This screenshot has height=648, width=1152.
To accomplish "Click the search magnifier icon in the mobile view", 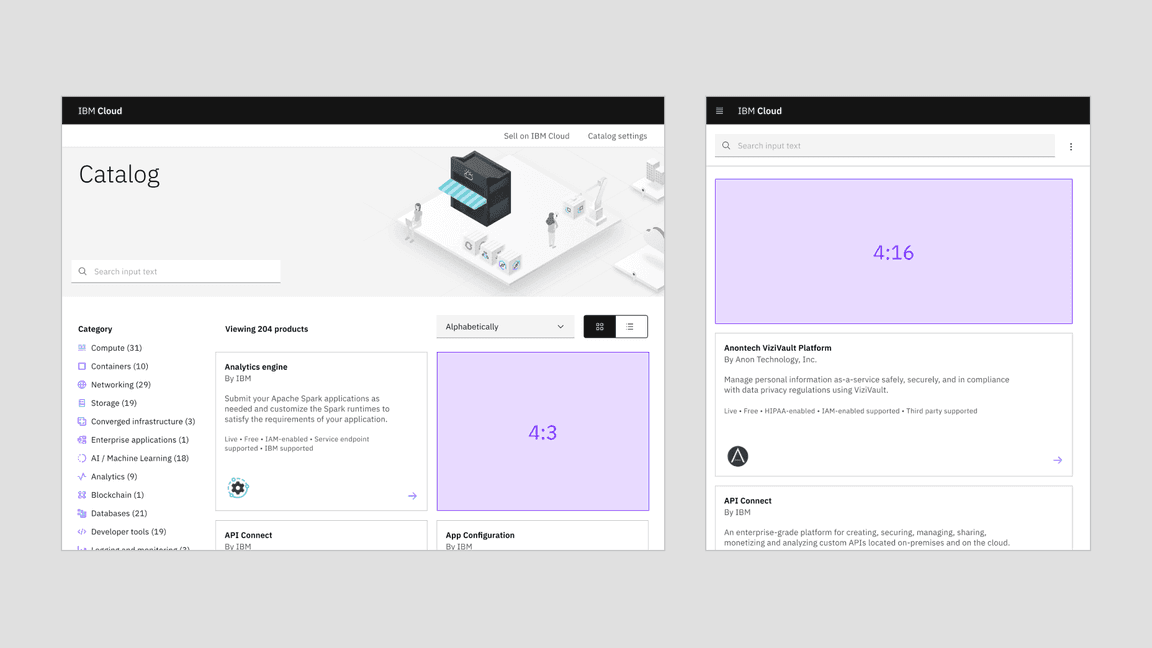I will pyautogui.click(x=725, y=145).
